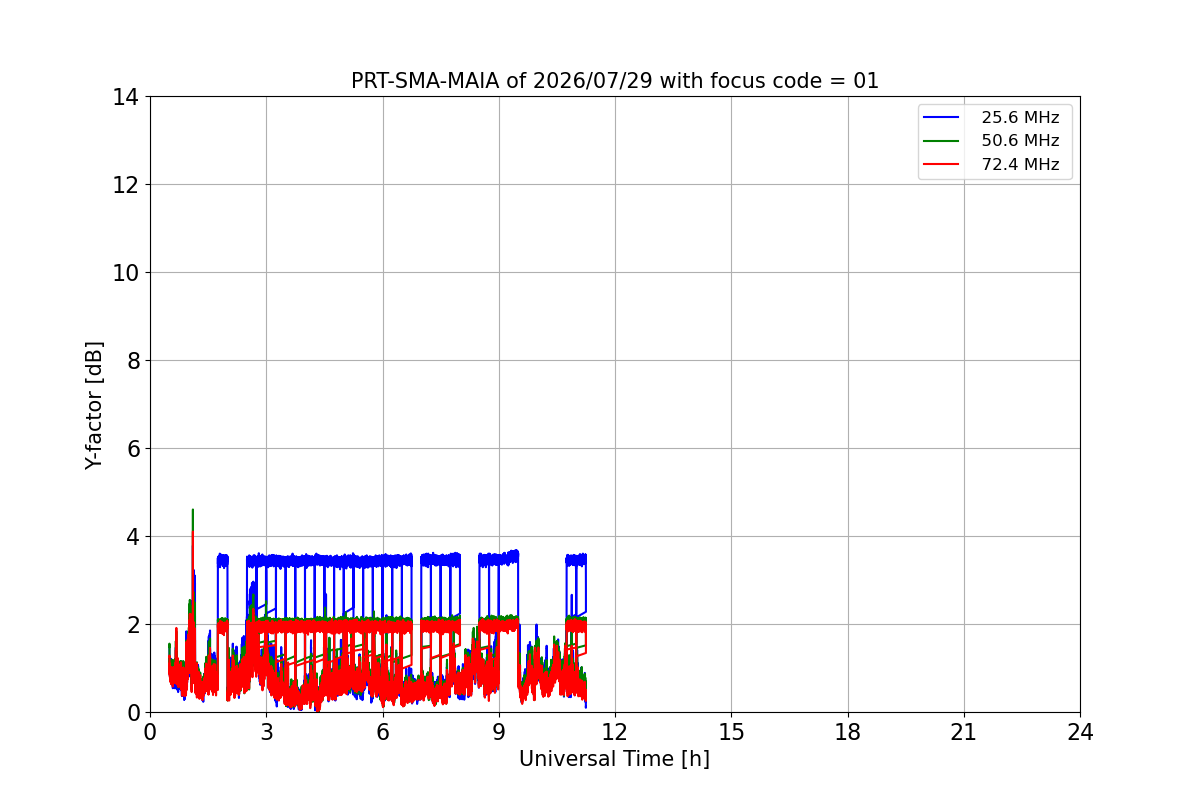Click the red legend line sample
The image size is (1200, 800).
point(943,164)
